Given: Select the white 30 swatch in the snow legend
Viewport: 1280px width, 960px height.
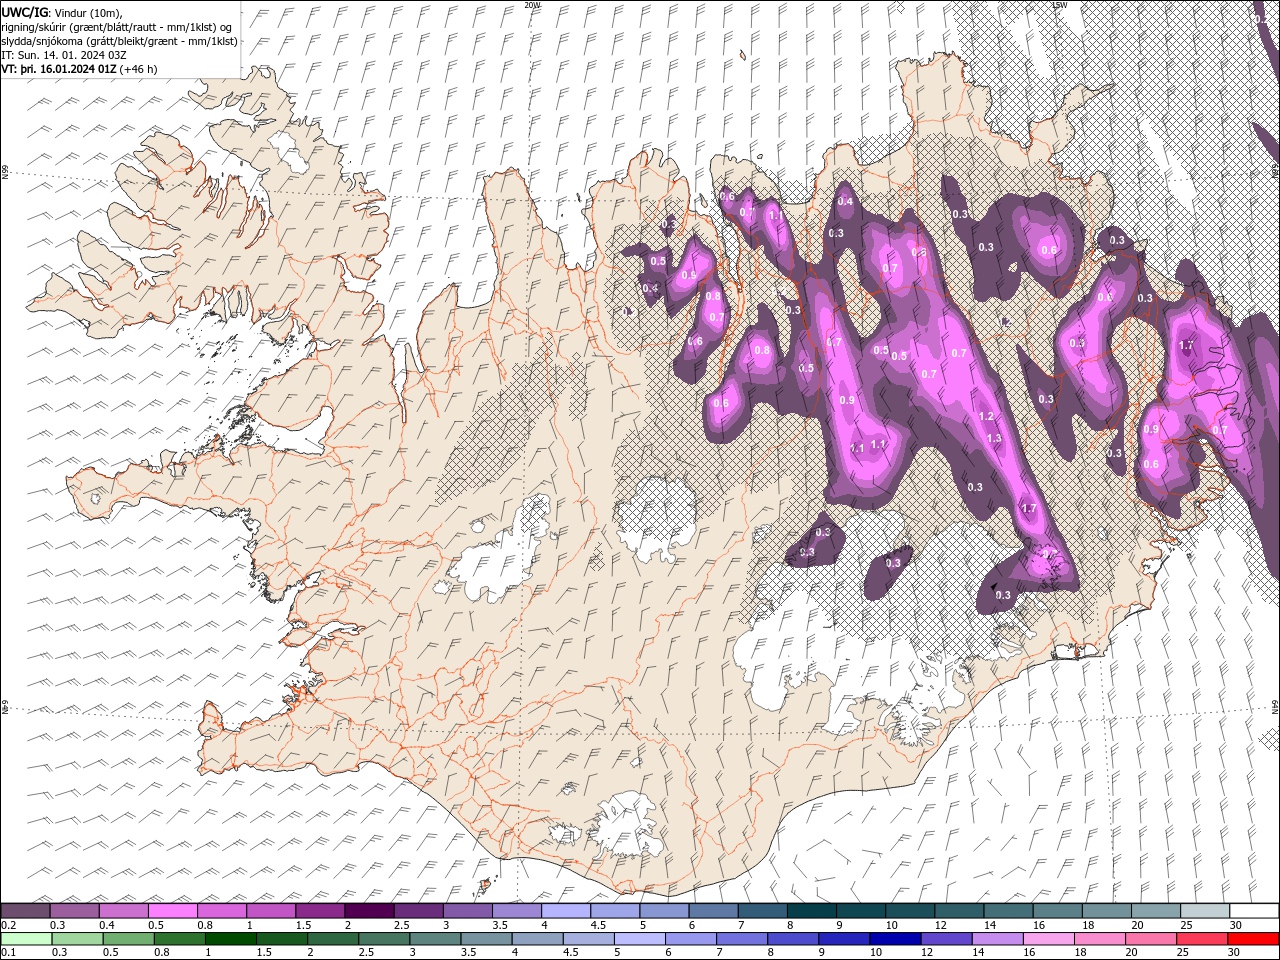Looking at the screenshot, I should (x=1255, y=910).
